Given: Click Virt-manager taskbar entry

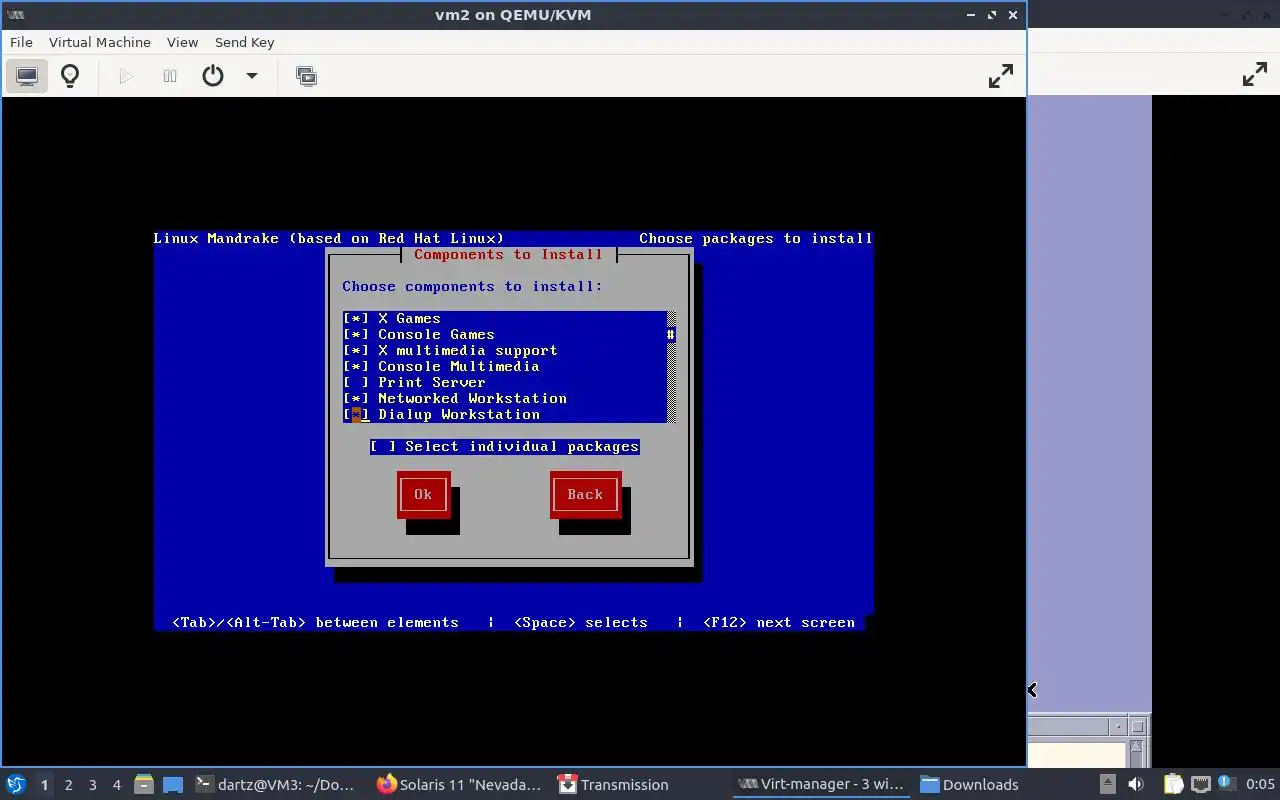Looking at the screenshot, I should (821, 784).
